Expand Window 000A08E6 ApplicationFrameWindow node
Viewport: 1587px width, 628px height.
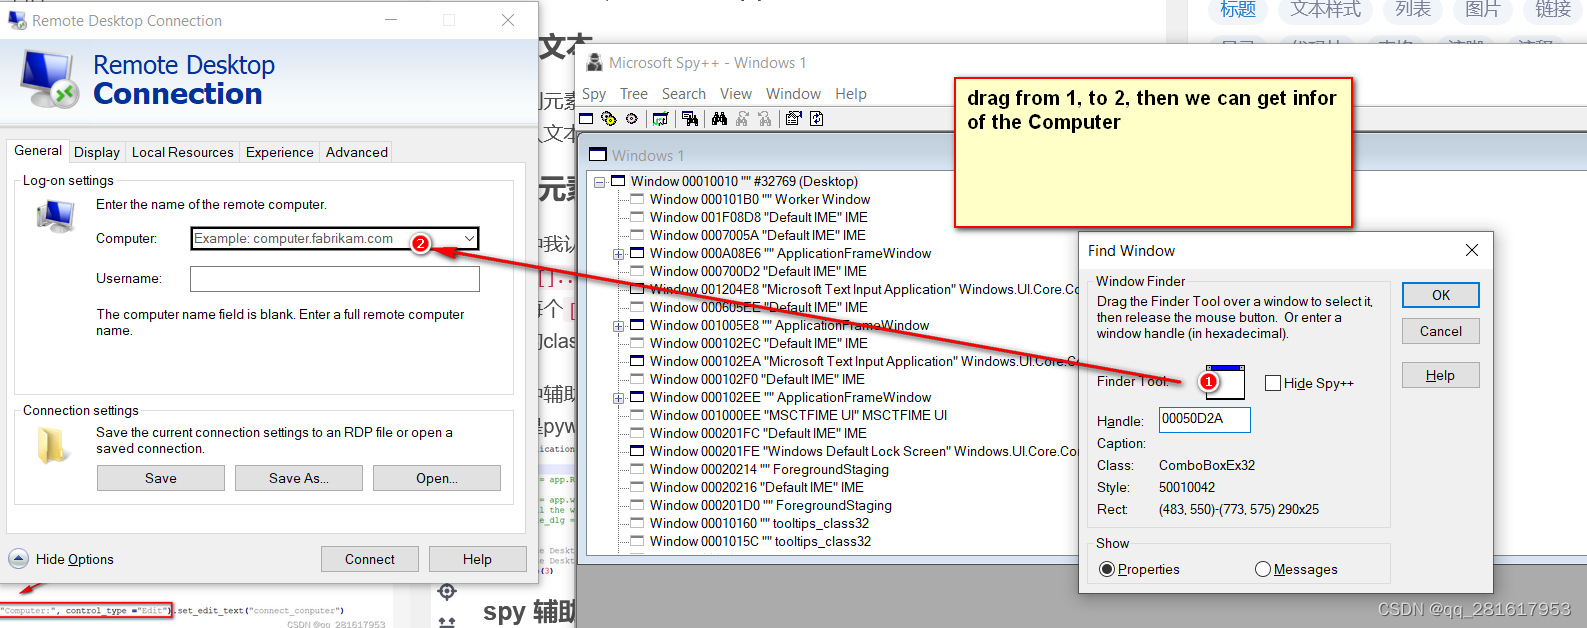(x=619, y=254)
